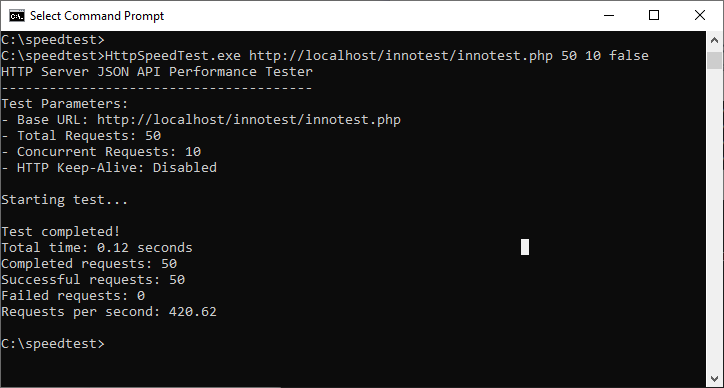Click the vertical scrollbar thumb
The width and height of the screenshot is (724, 388).
tap(714, 60)
